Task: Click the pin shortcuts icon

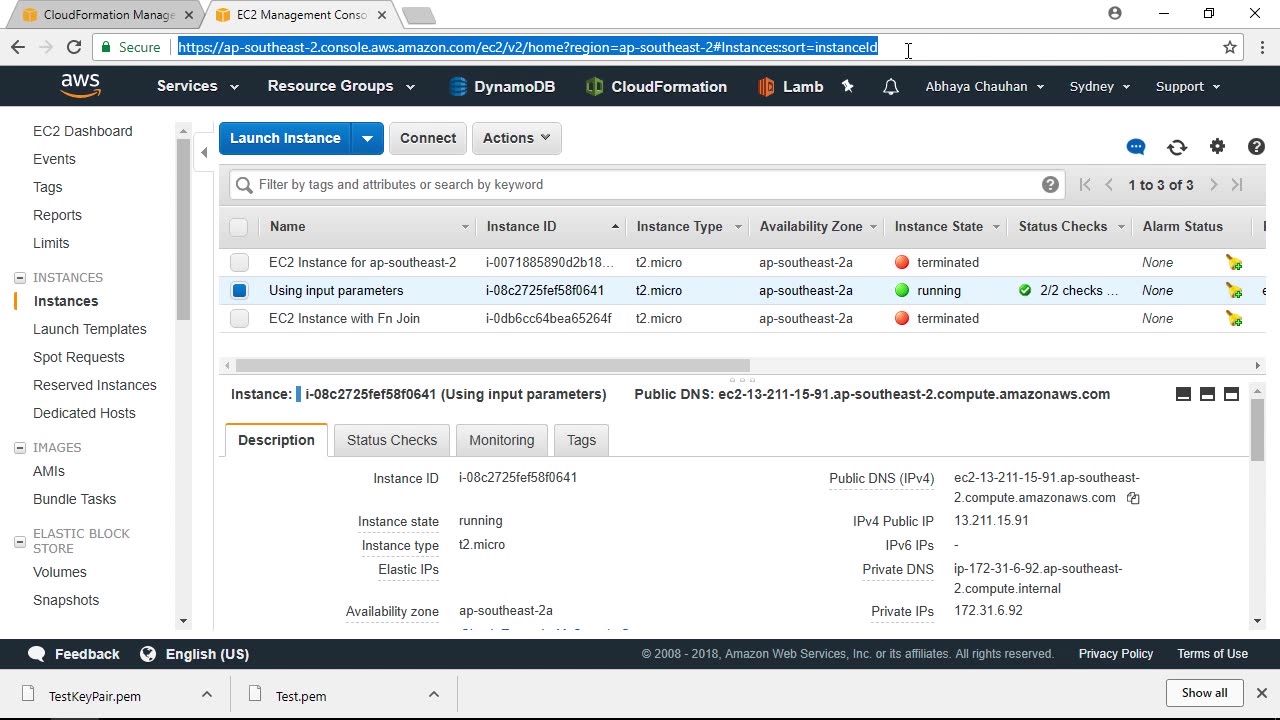Action: point(848,87)
